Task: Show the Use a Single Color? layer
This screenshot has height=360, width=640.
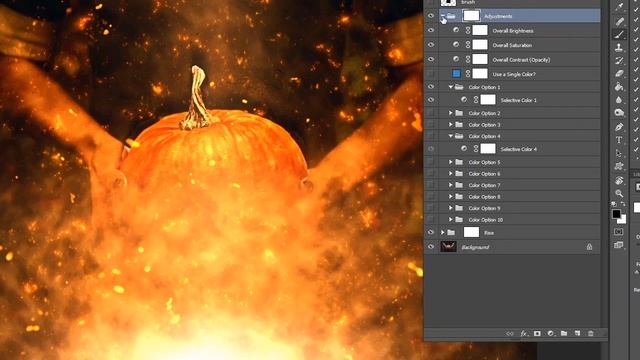Action: point(431,73)
